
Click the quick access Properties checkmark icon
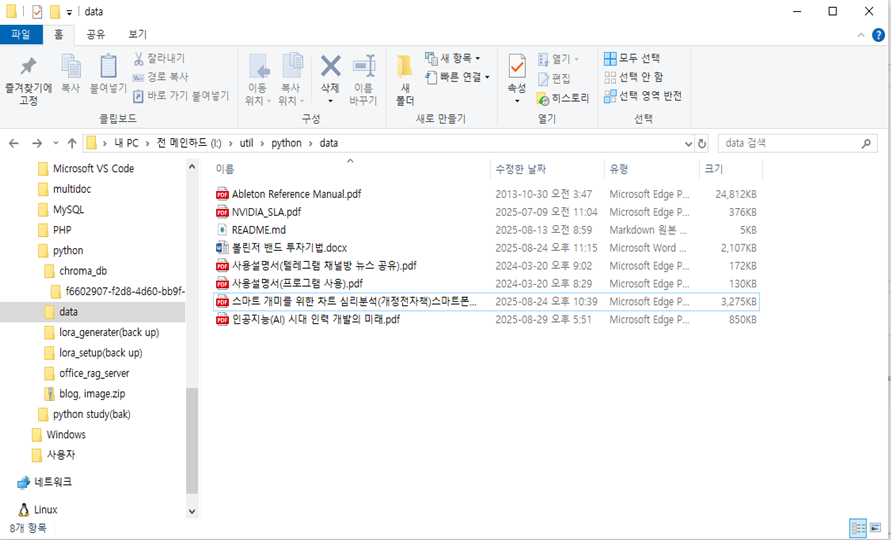[37, 11]
